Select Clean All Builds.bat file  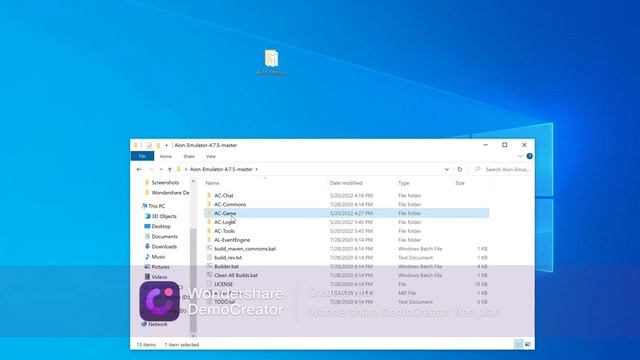pyautogui.click(x=236, y=275)
